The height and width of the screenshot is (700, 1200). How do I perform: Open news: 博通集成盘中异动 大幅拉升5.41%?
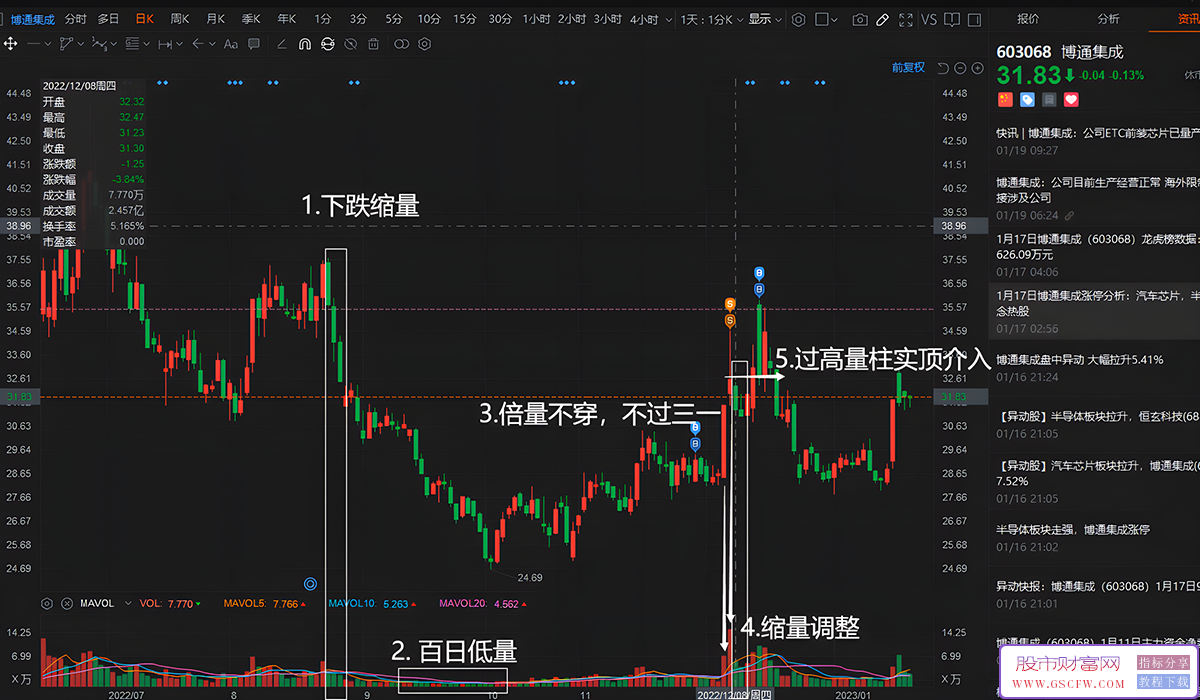coord(1080,359)
